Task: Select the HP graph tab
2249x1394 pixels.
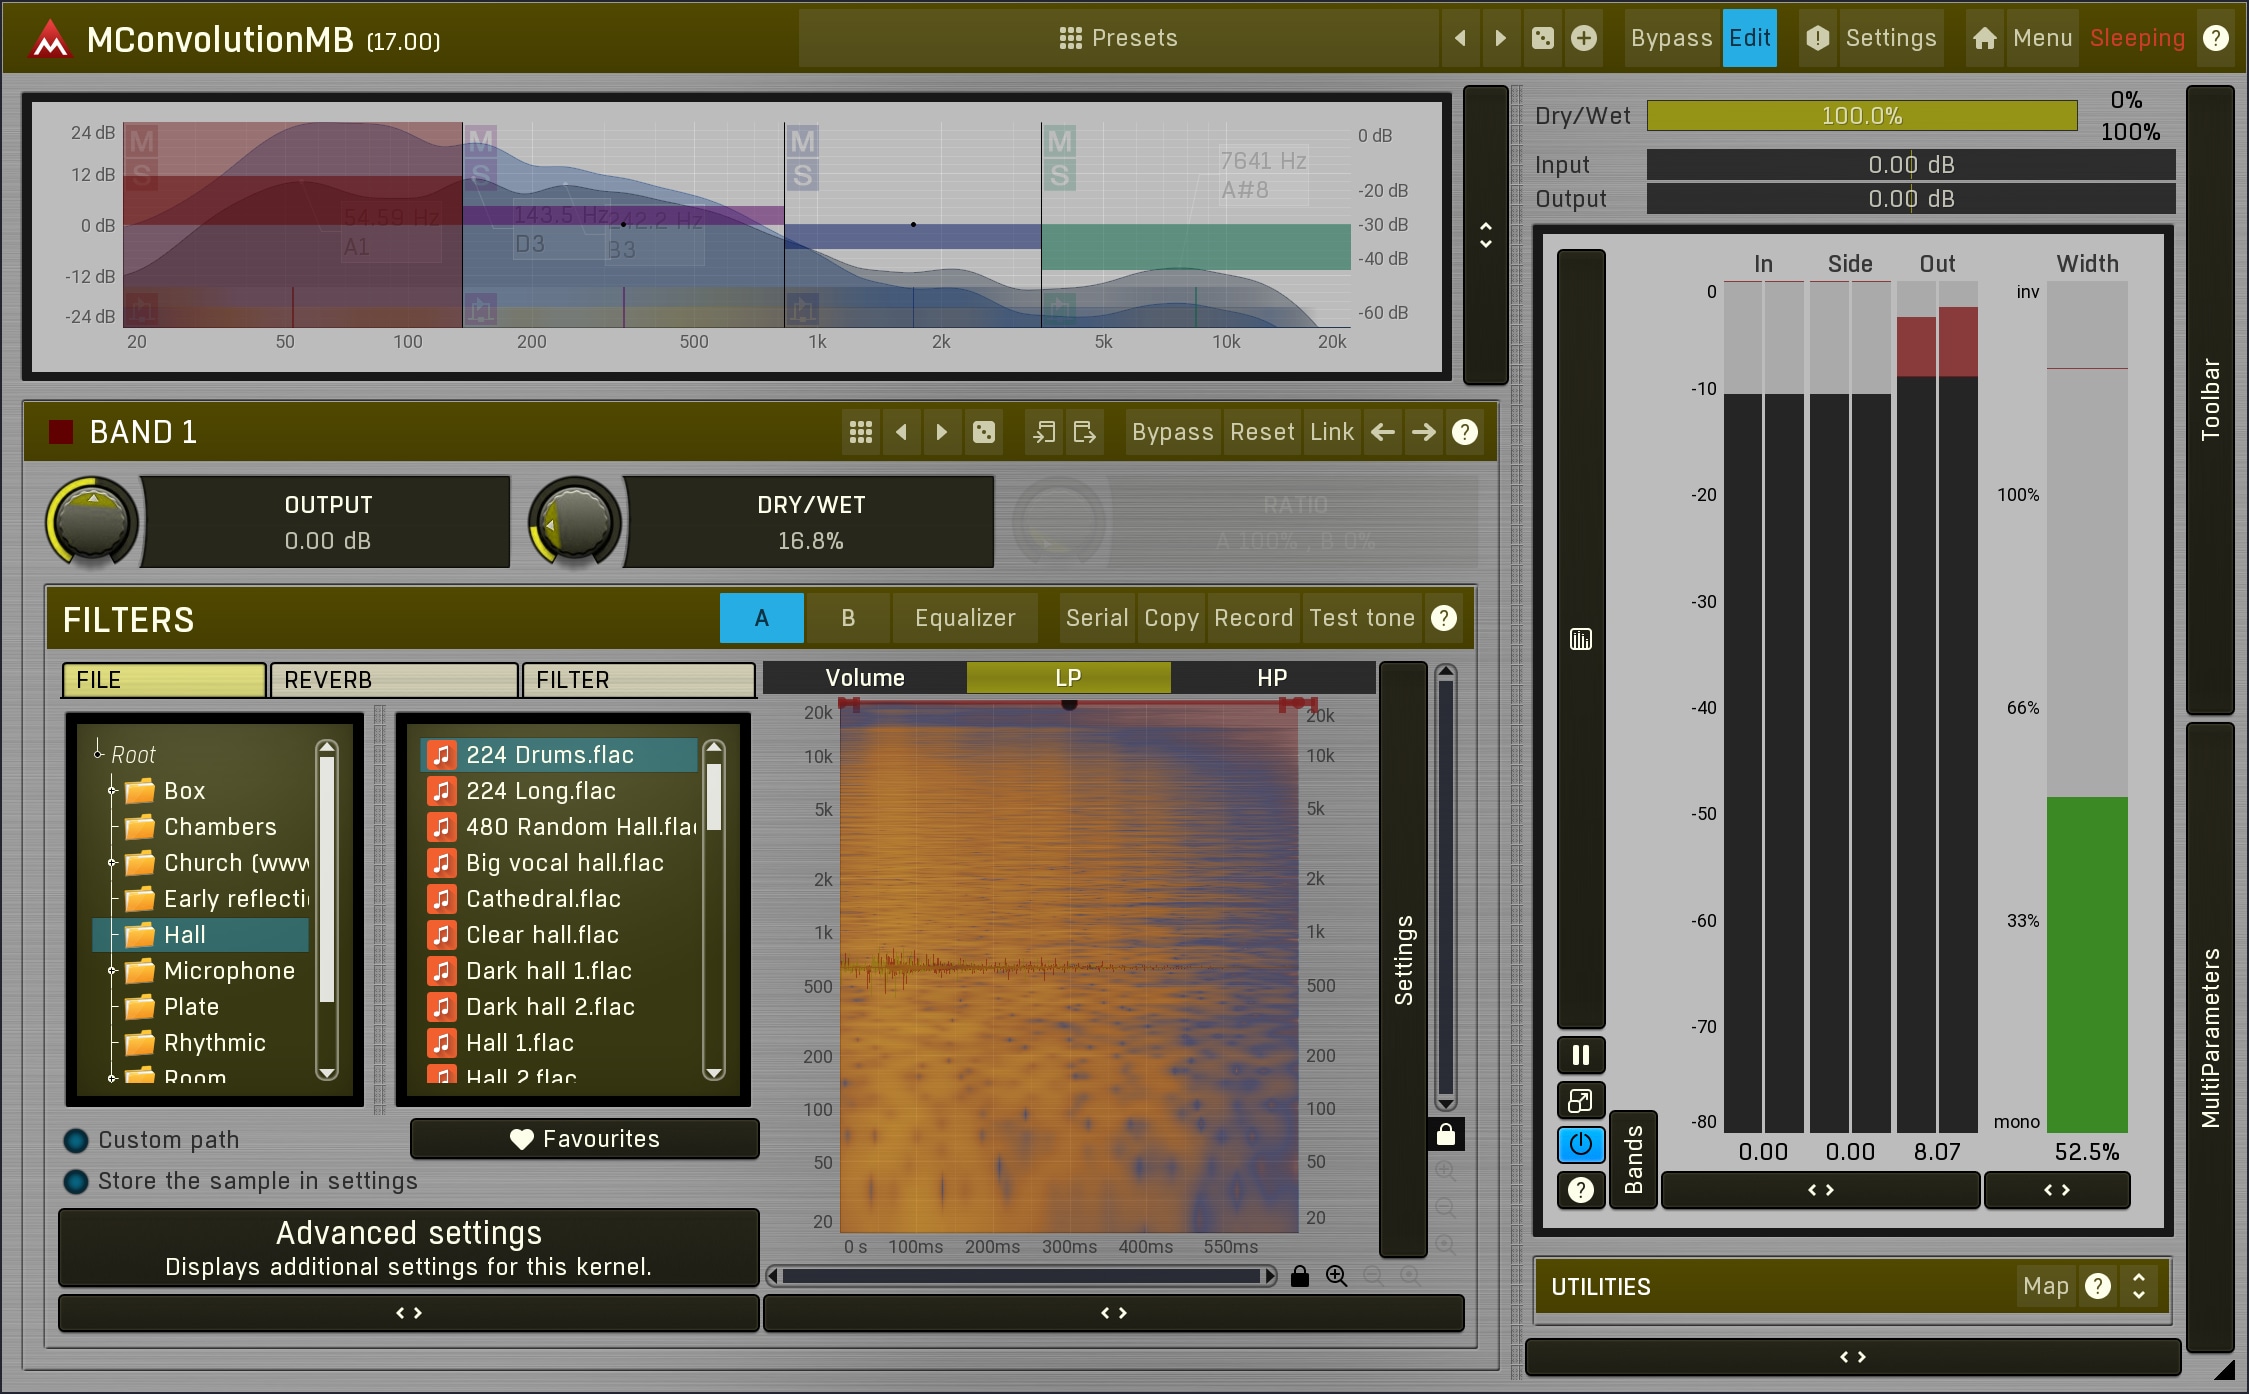Action: point(1271,678)
